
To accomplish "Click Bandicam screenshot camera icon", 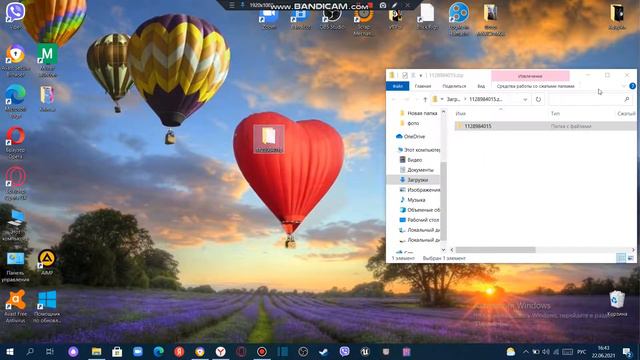I will (x=383, y=5).
